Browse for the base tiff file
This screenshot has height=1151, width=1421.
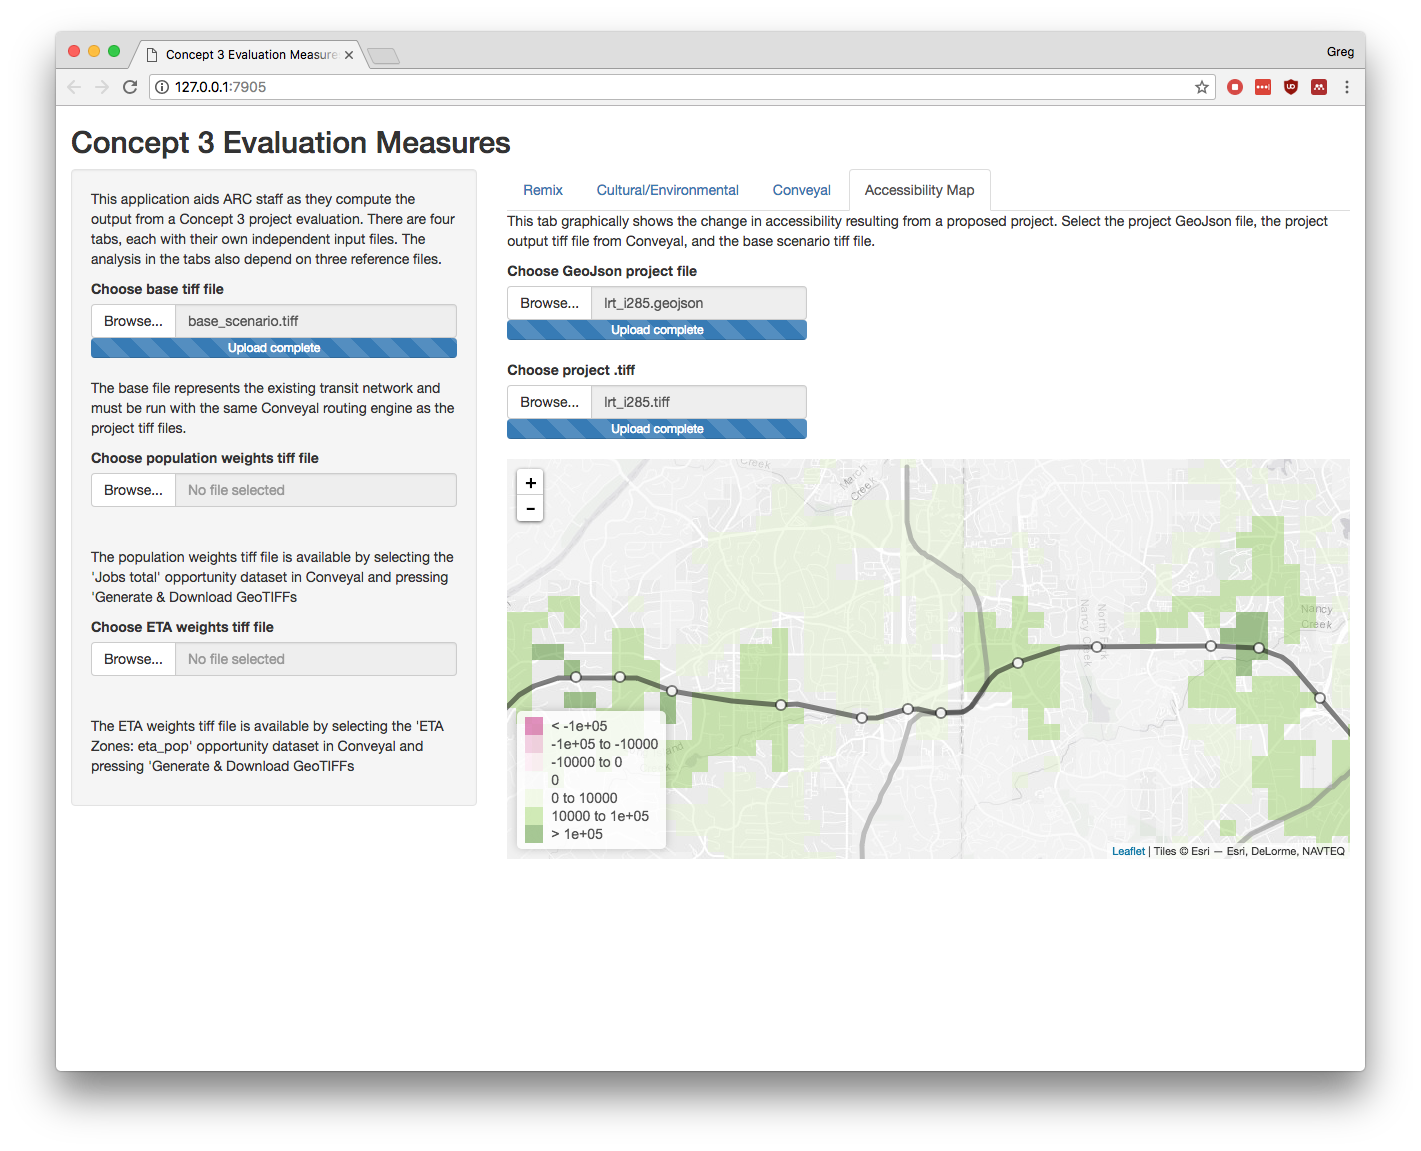[x=133, y=321]
